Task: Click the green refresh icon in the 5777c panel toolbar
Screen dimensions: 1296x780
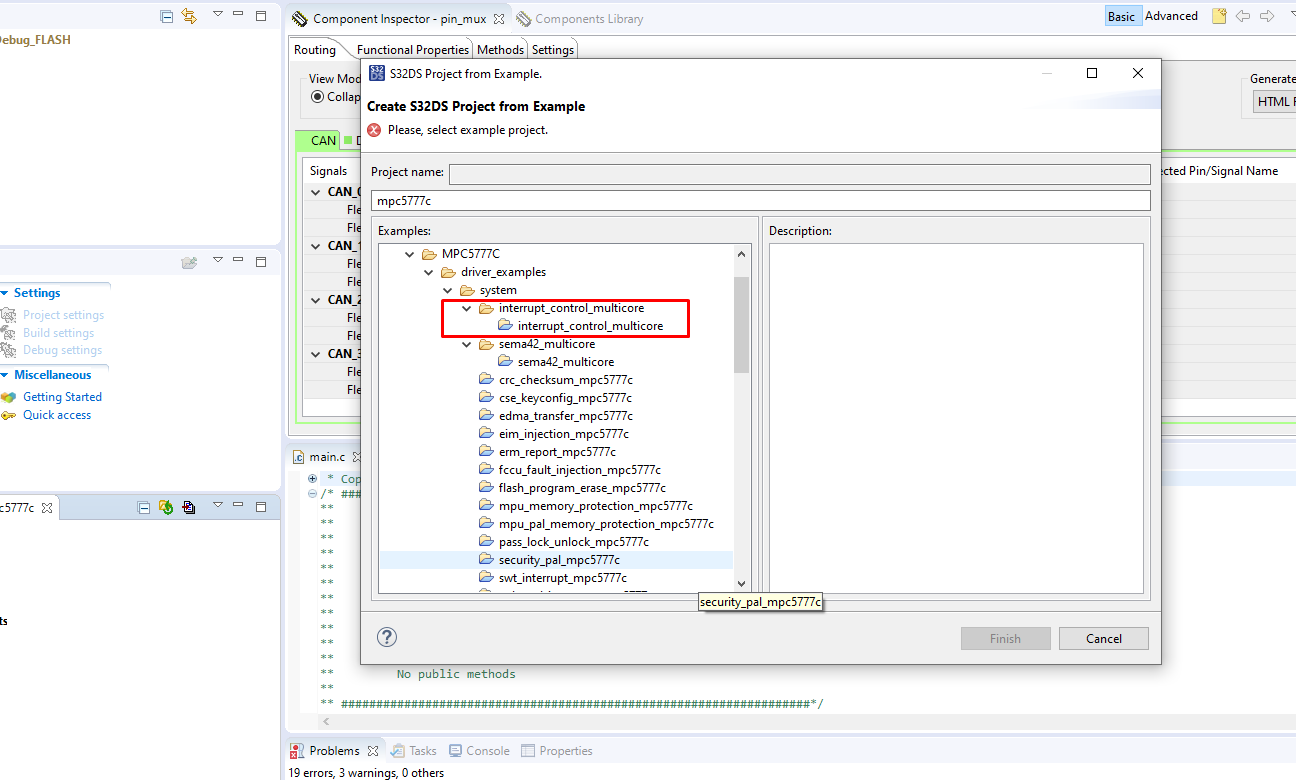Action: (x=166, y=507)
